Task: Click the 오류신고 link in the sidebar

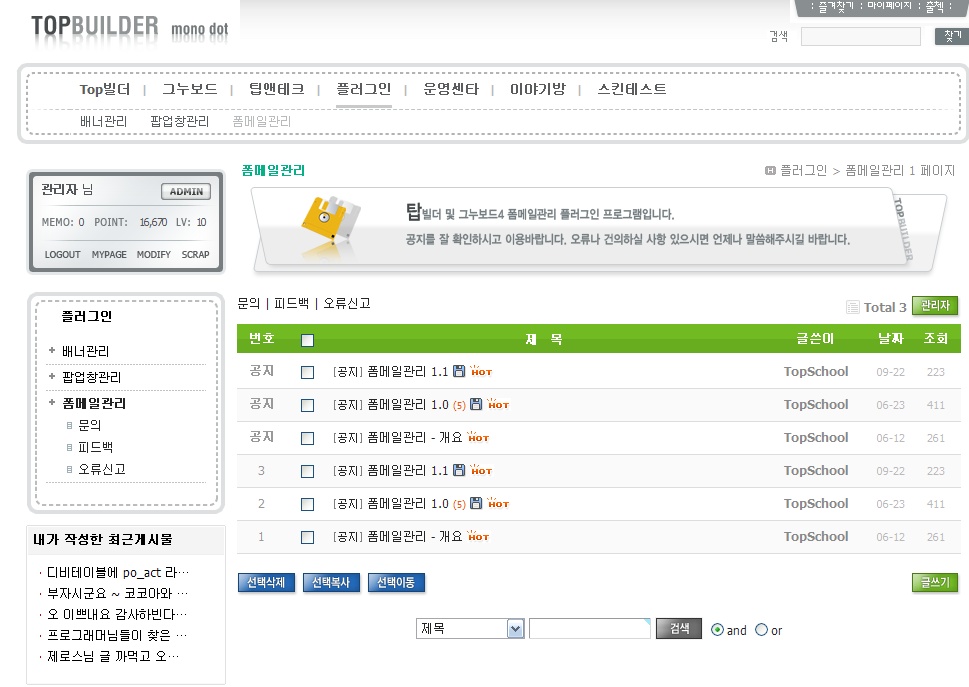Action: pos(101,469)
